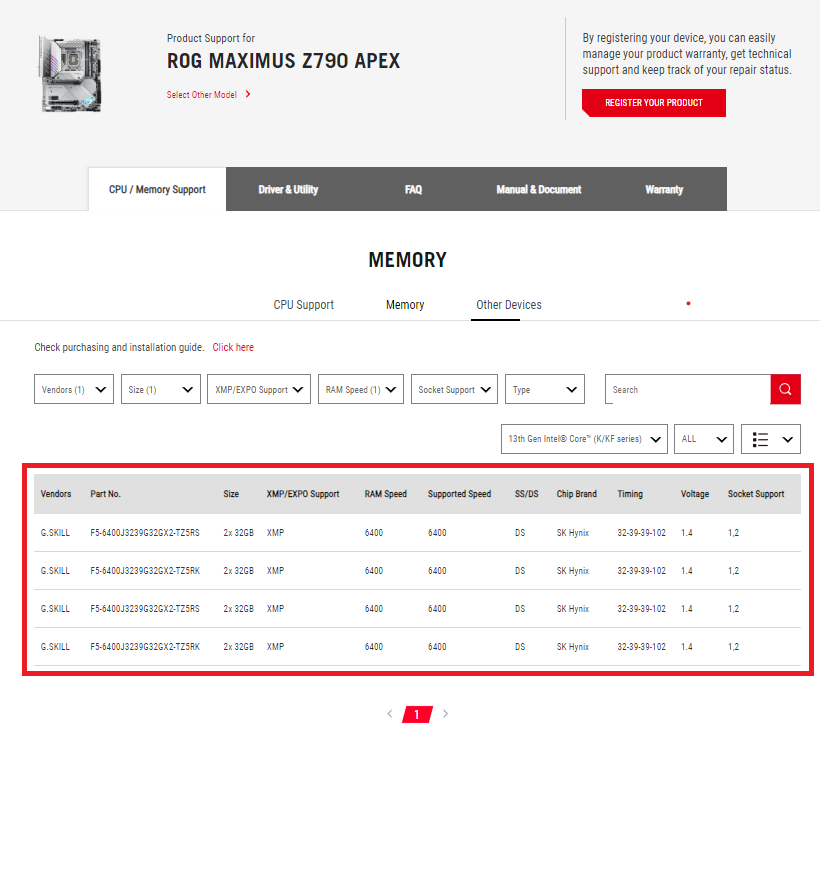Click the Voltage column header
Screen dimensions: 820x870
click(695, 494)
